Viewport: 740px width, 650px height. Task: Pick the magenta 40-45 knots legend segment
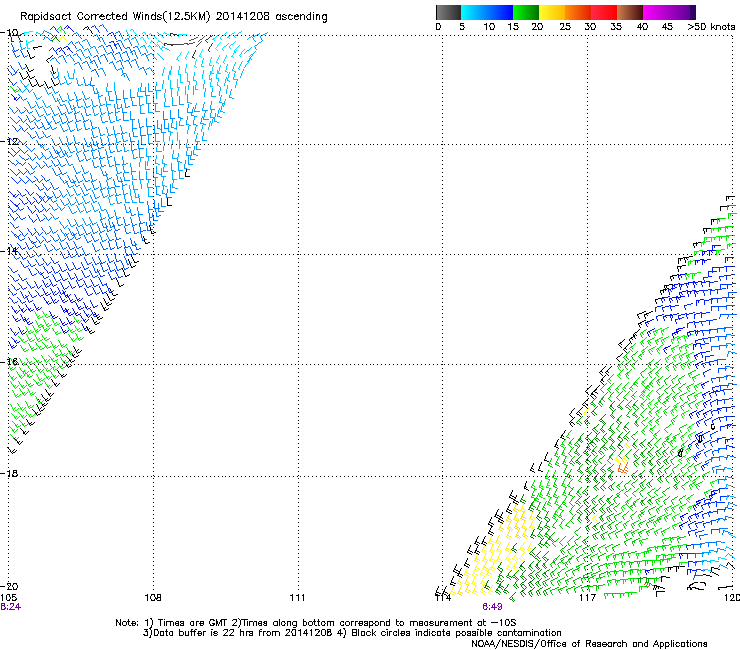coord(656,12)
